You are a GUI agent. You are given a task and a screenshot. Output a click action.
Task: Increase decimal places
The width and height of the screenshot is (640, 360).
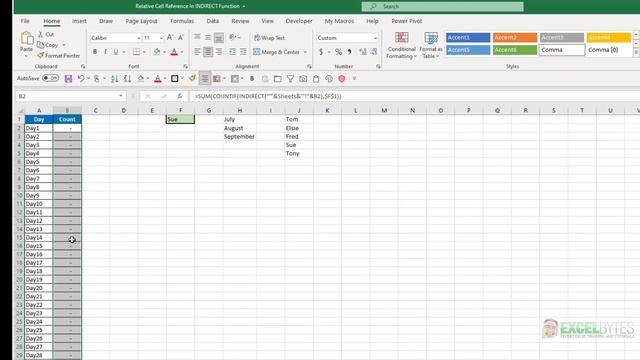[x=362, y=52]
